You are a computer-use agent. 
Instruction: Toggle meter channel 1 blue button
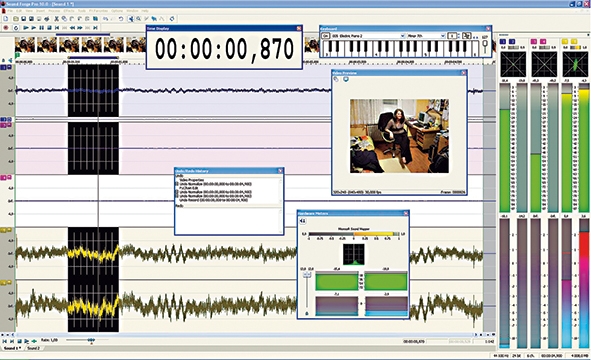tap(502, 41)
